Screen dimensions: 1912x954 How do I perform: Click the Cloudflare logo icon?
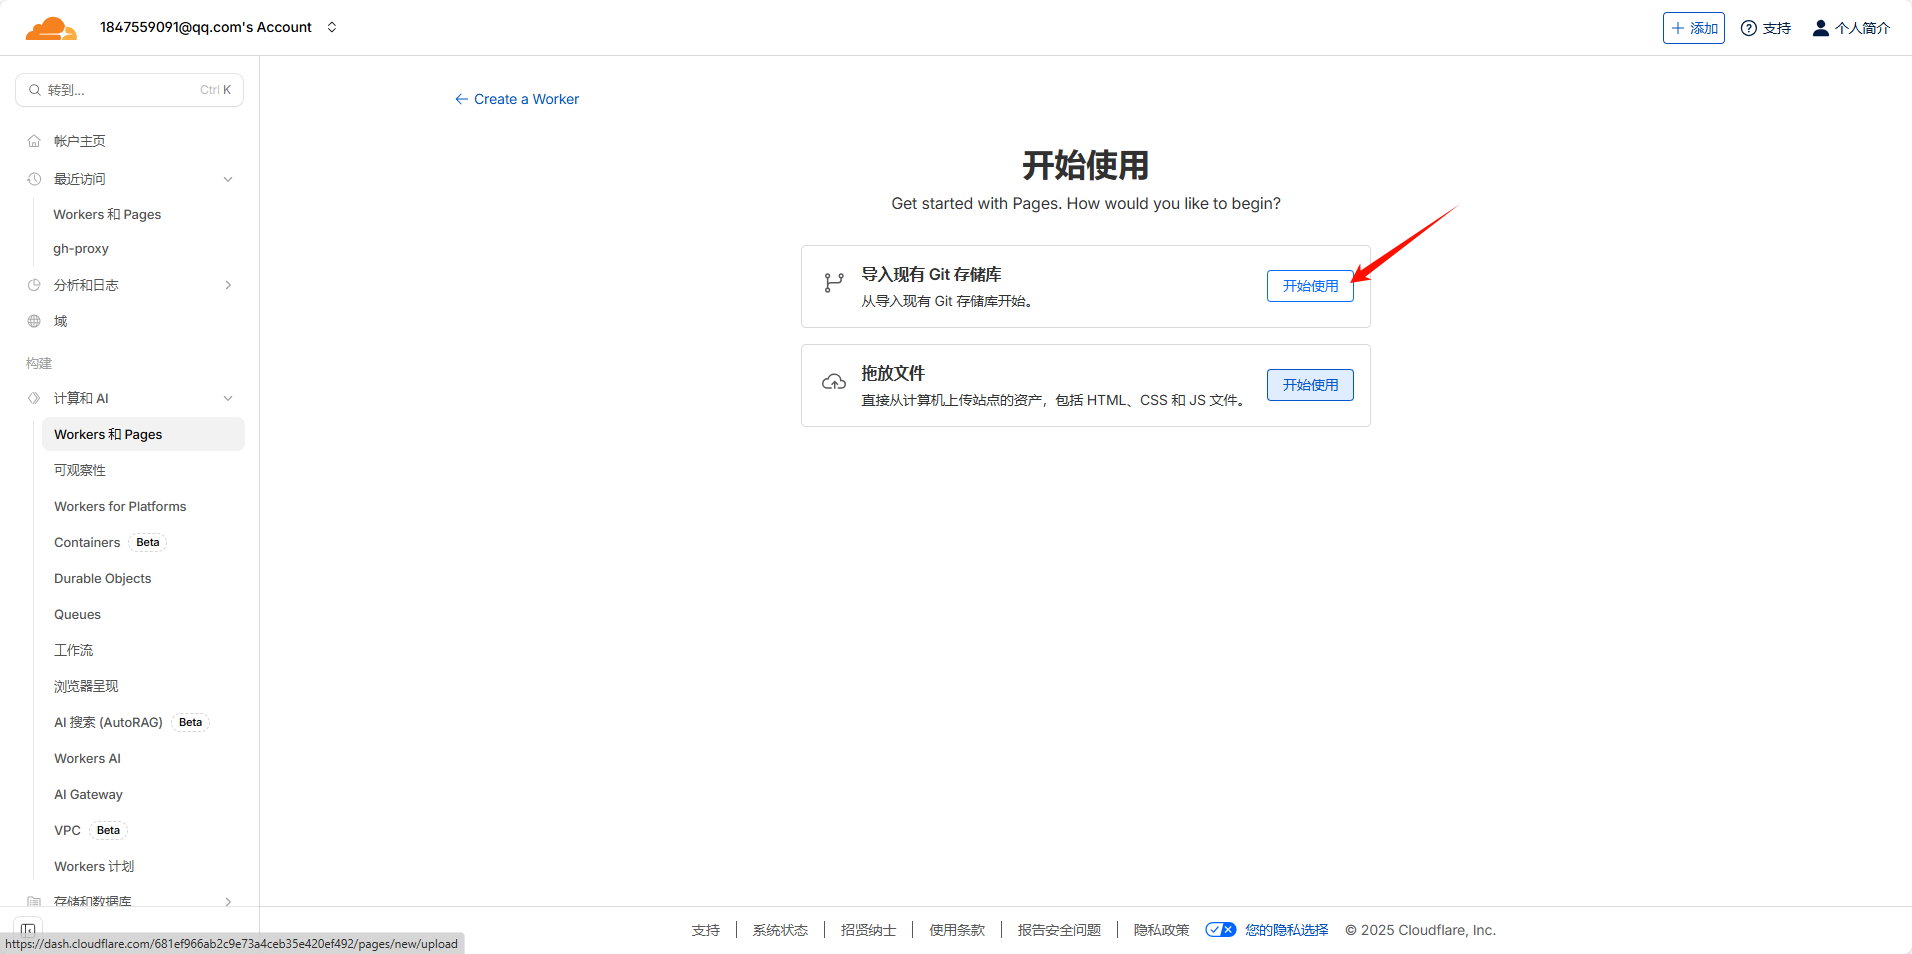coord(51,28)
